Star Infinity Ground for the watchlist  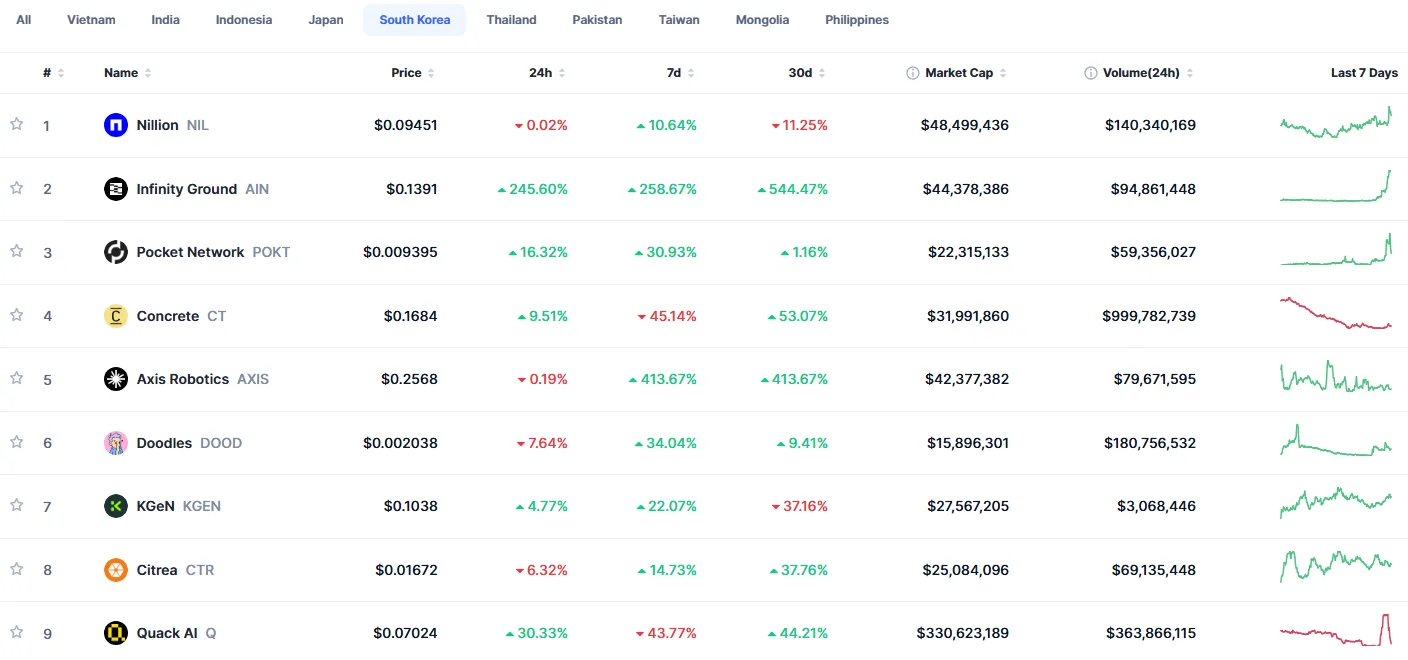tap(16, 188)
